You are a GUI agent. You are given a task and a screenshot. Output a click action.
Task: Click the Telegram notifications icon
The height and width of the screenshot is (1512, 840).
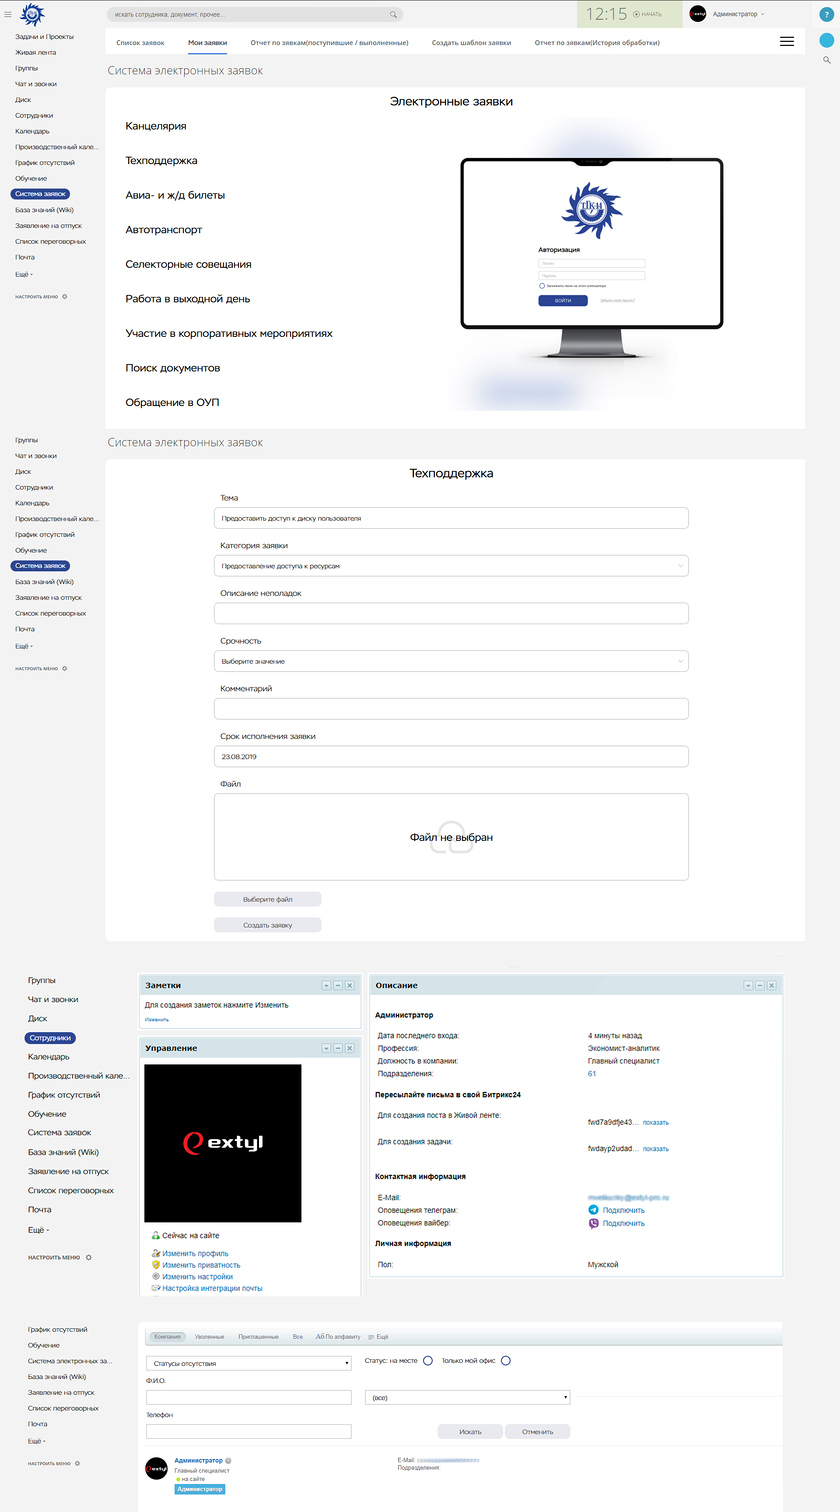tap(594, 1210)
